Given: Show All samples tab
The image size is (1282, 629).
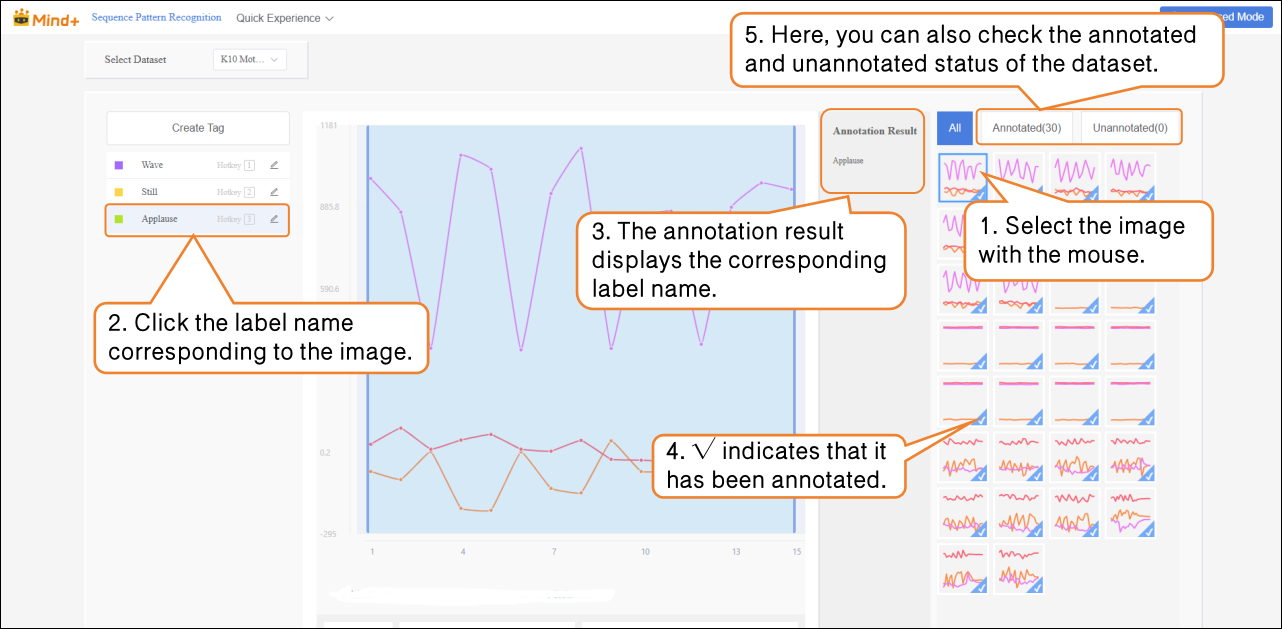Looking at the screenshot, I should (x=955, y=128).
